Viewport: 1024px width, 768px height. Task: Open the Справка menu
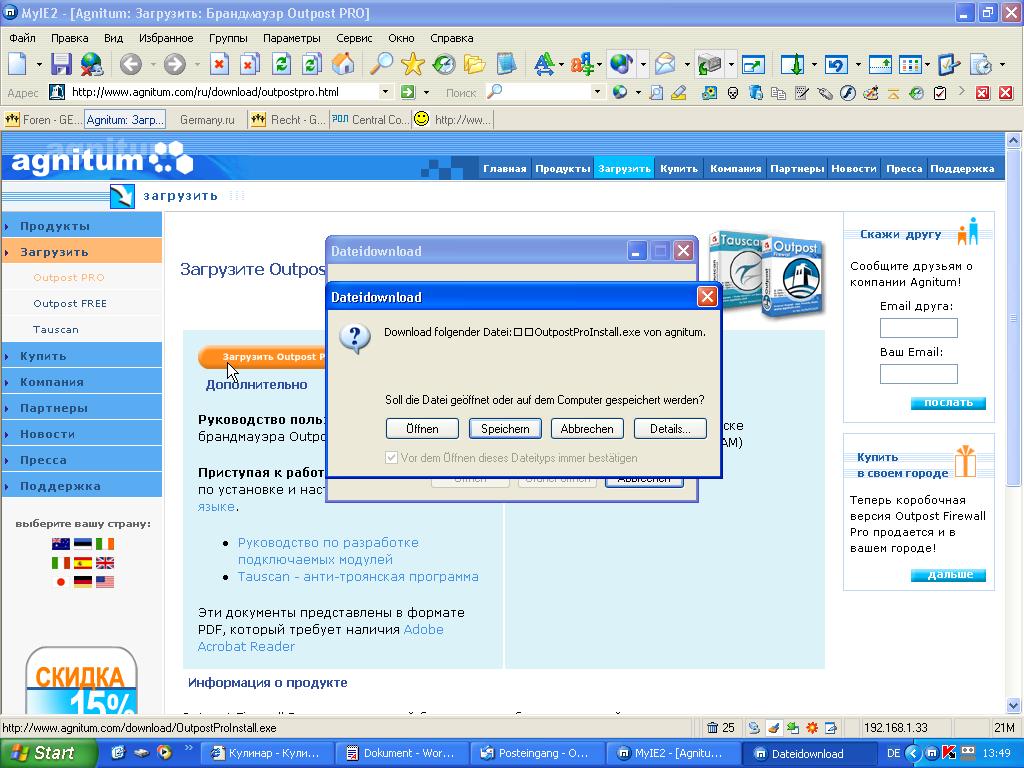point(451,38)
